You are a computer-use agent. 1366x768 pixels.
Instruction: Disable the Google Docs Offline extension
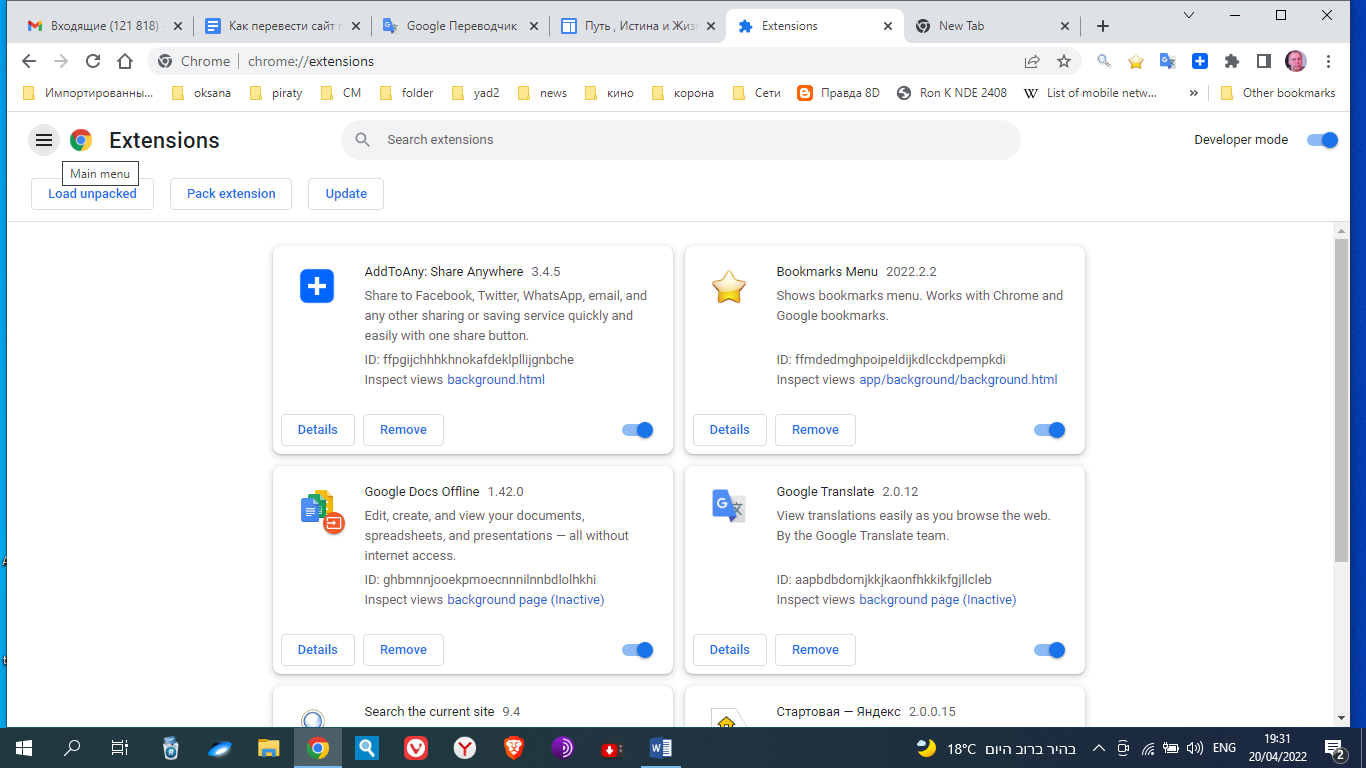coord(638,650)
